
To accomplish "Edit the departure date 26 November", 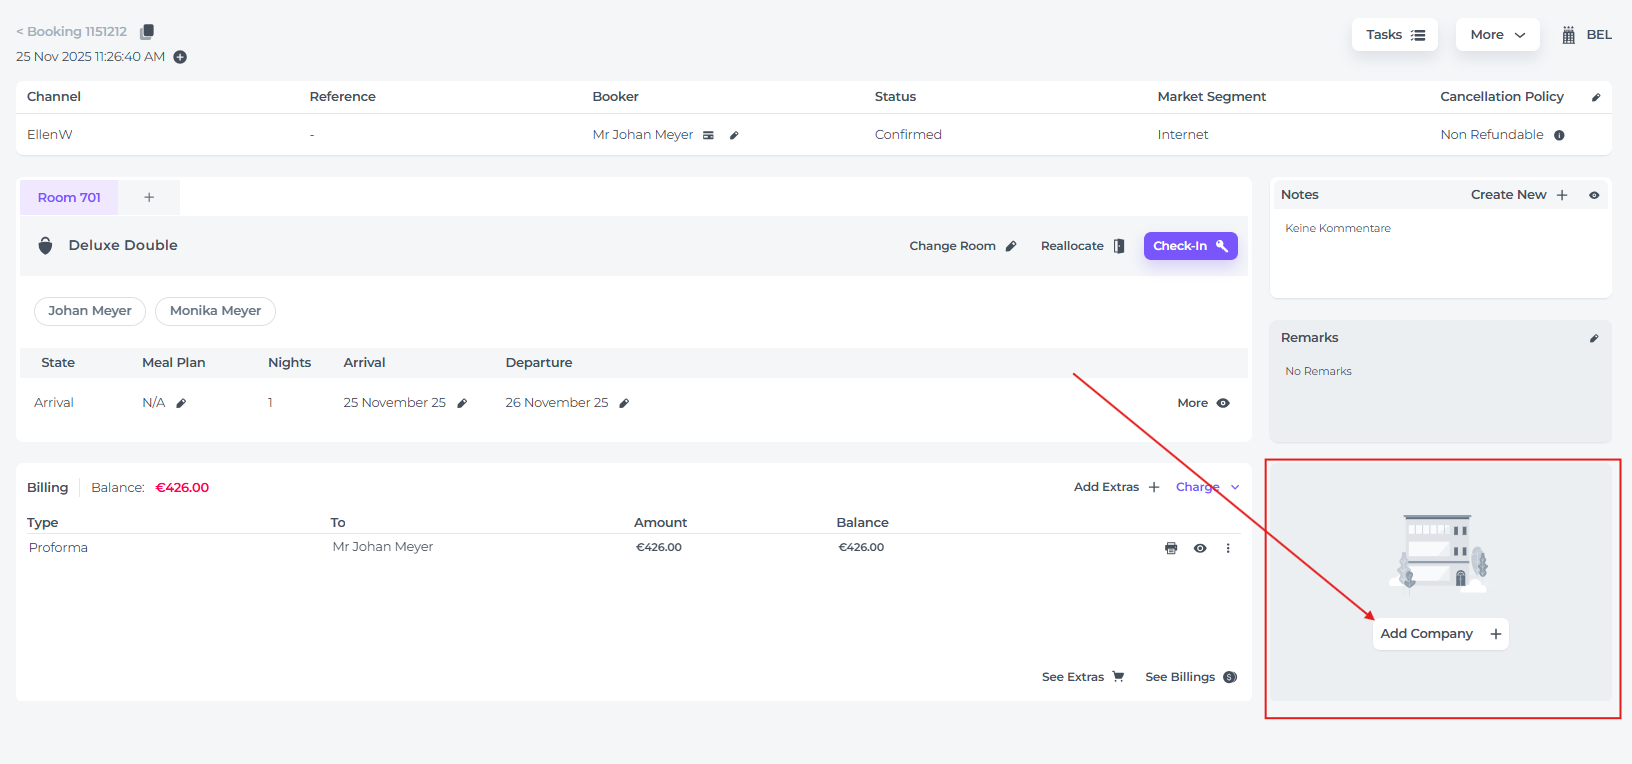I will click(624, 403).
